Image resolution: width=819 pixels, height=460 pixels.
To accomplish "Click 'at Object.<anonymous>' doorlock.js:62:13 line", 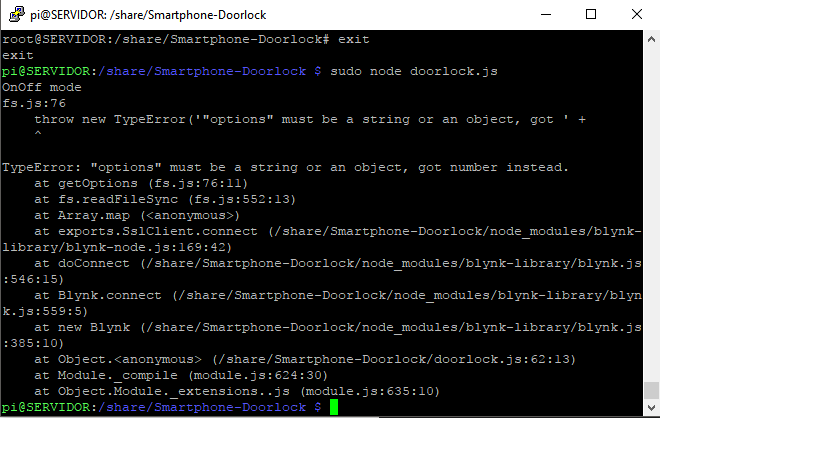I will tap(305, 359).
